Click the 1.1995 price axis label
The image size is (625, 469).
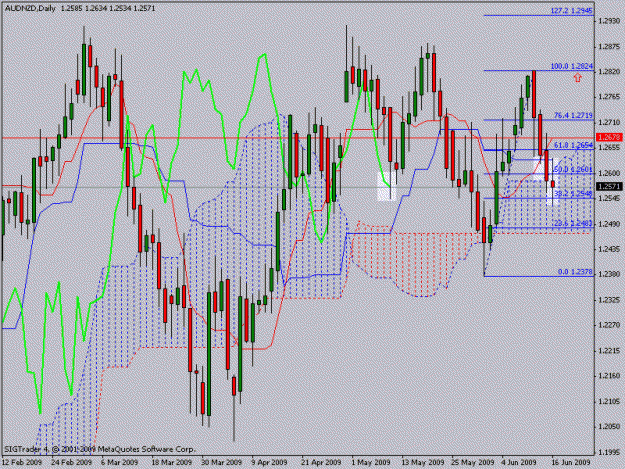tap(609, 452)
